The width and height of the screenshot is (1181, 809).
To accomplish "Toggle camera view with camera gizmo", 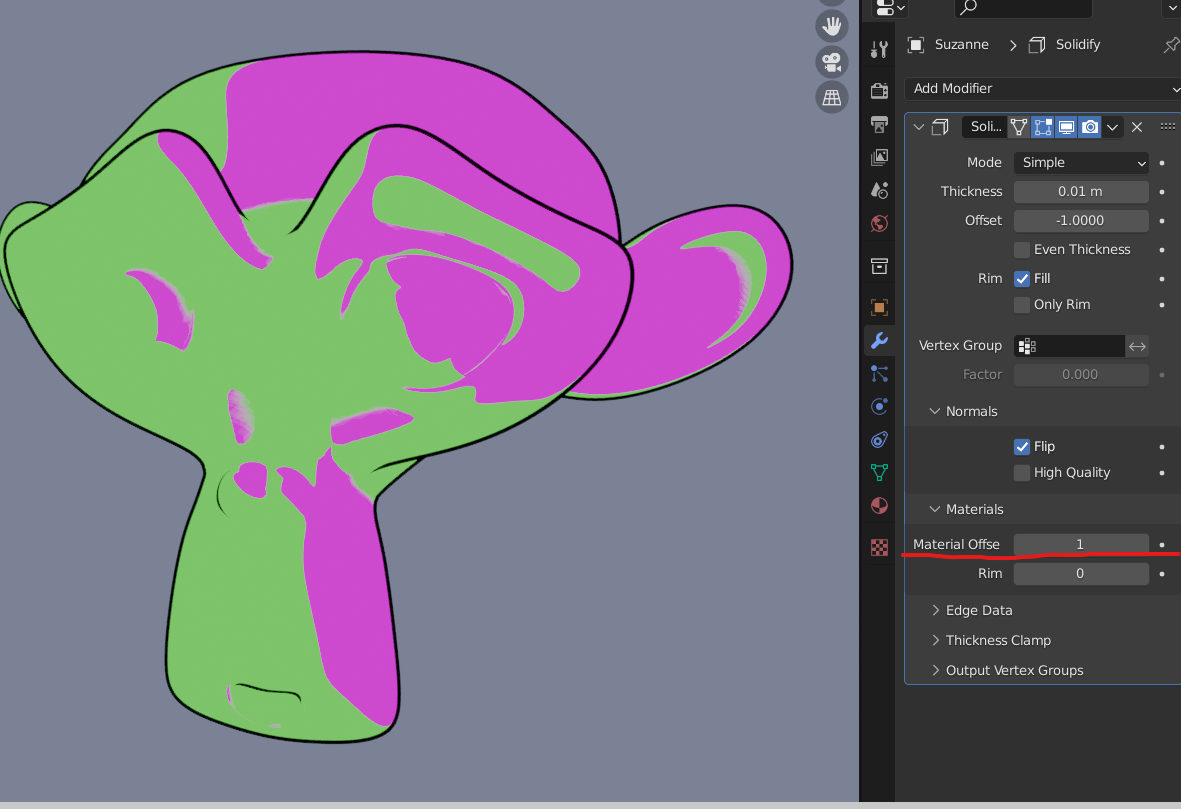I will pos(832,62).
